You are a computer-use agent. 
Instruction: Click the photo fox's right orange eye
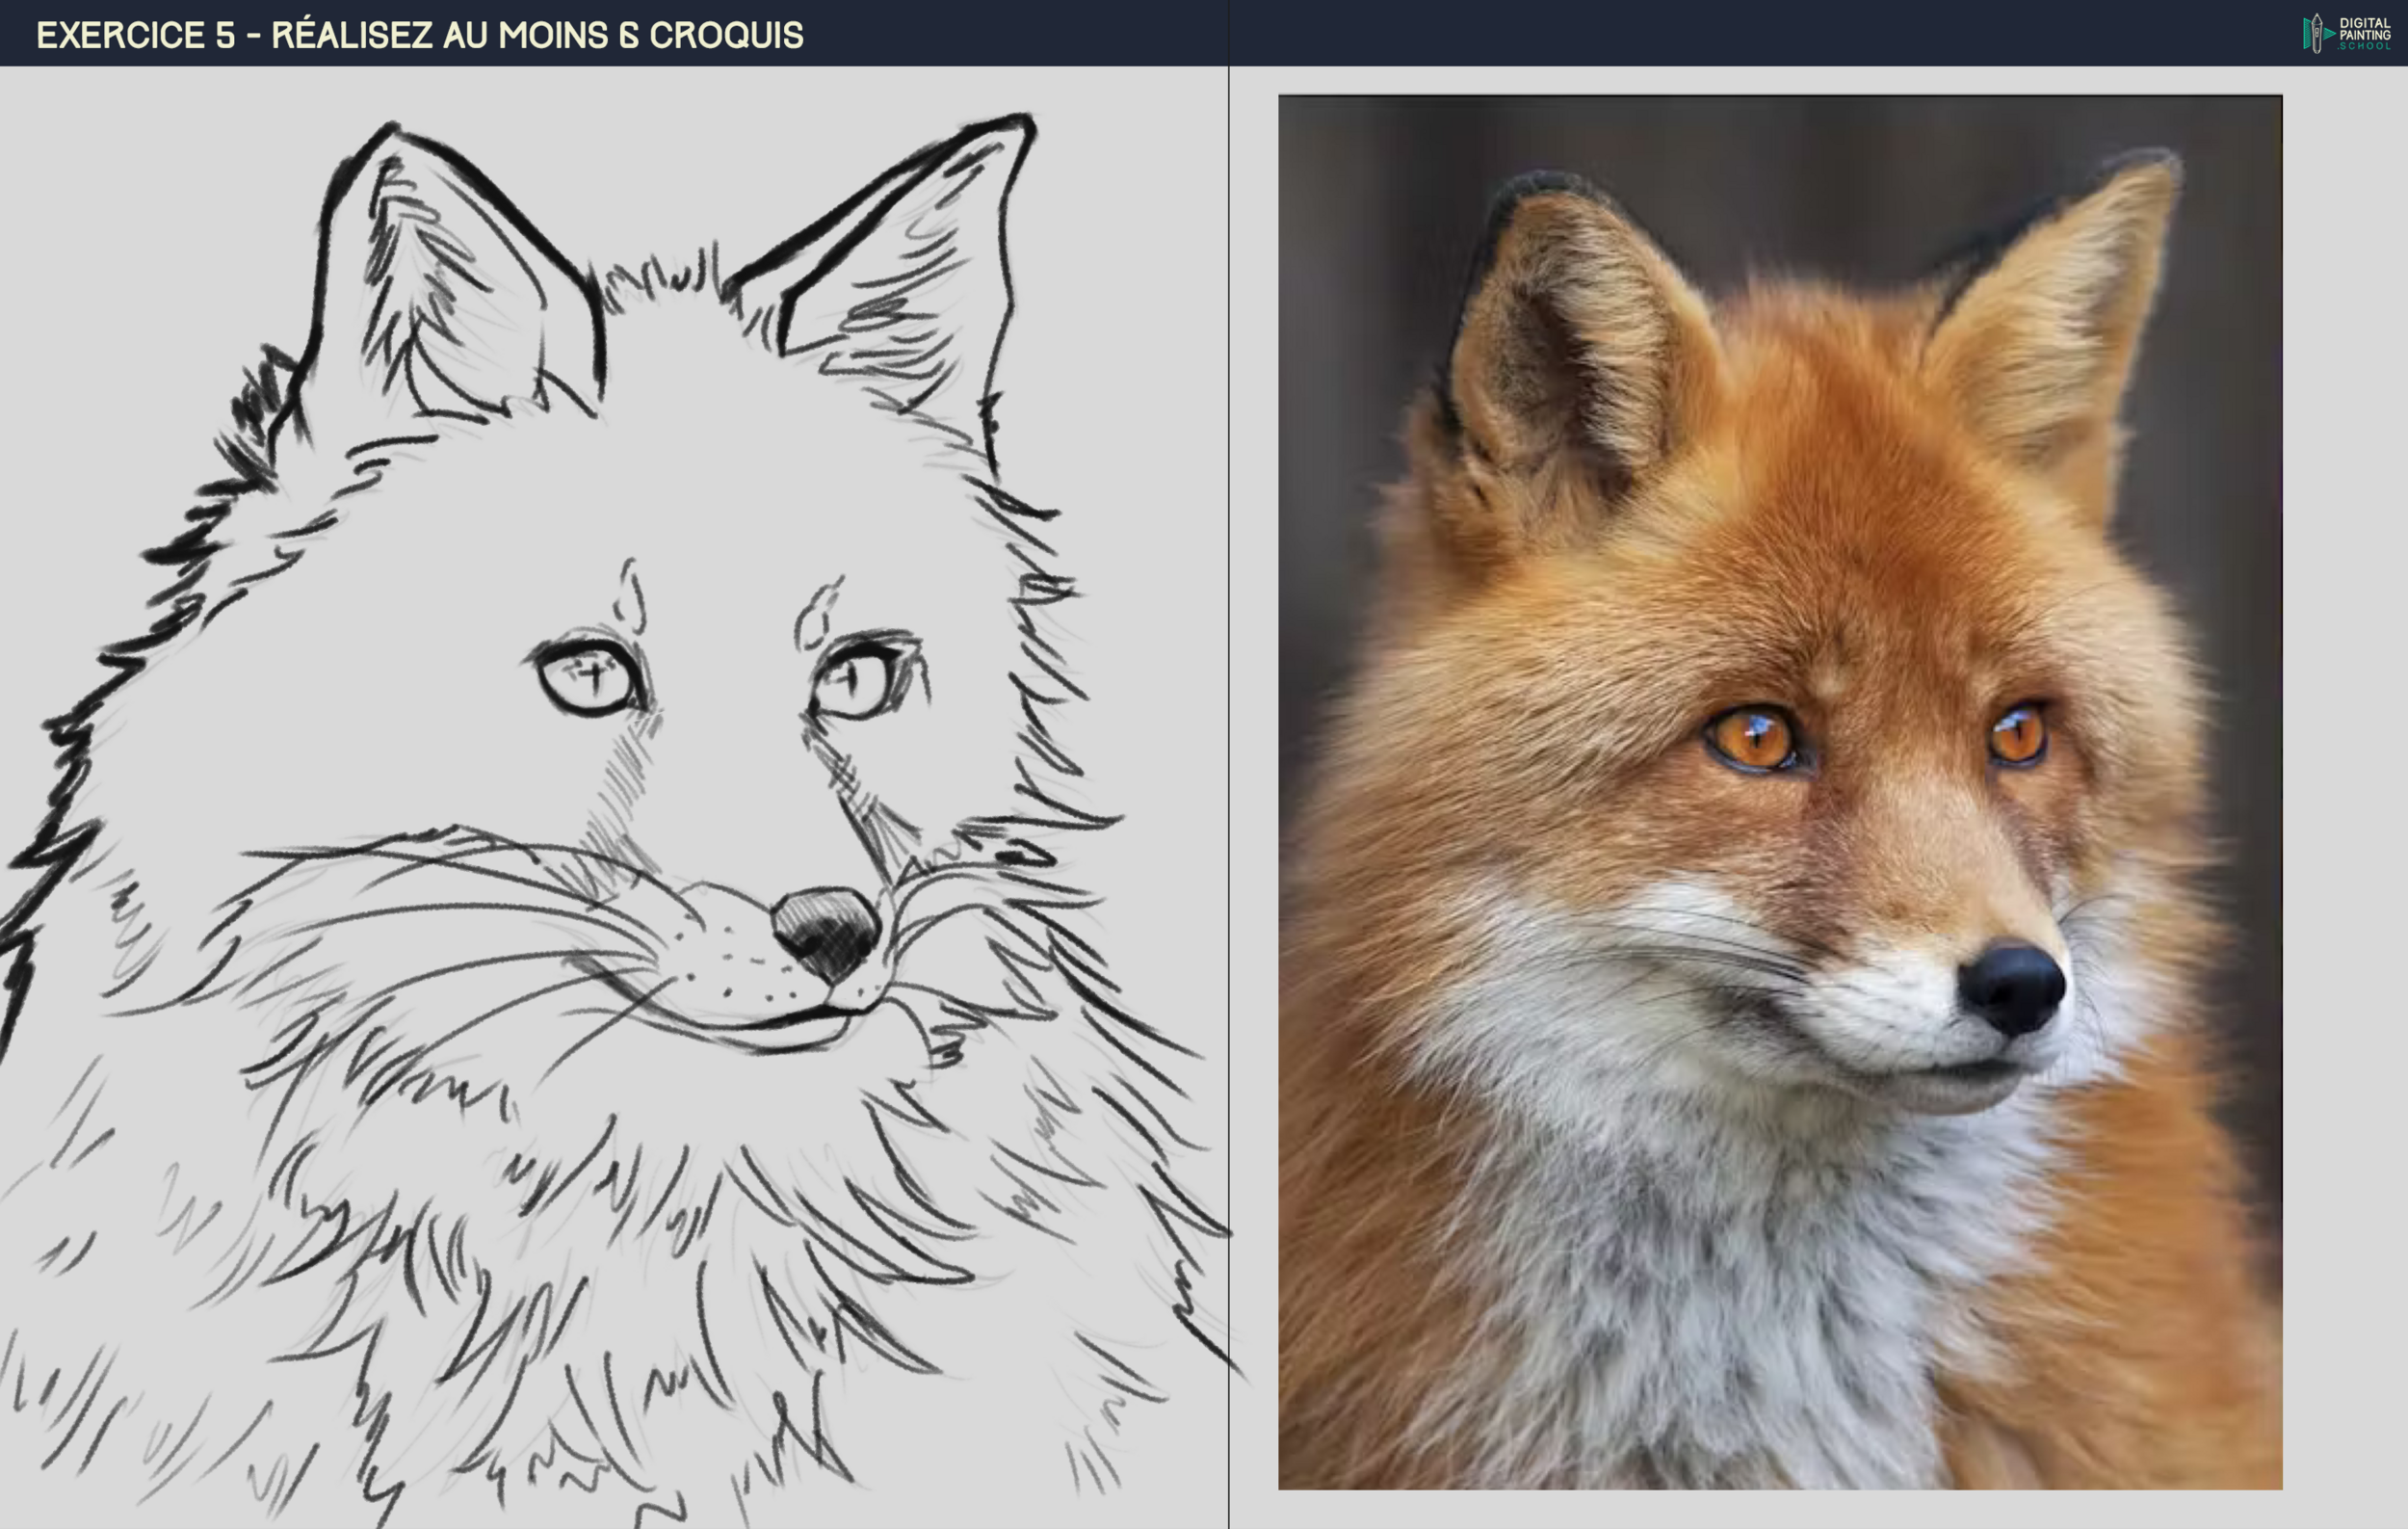[x=2018, y=735]
